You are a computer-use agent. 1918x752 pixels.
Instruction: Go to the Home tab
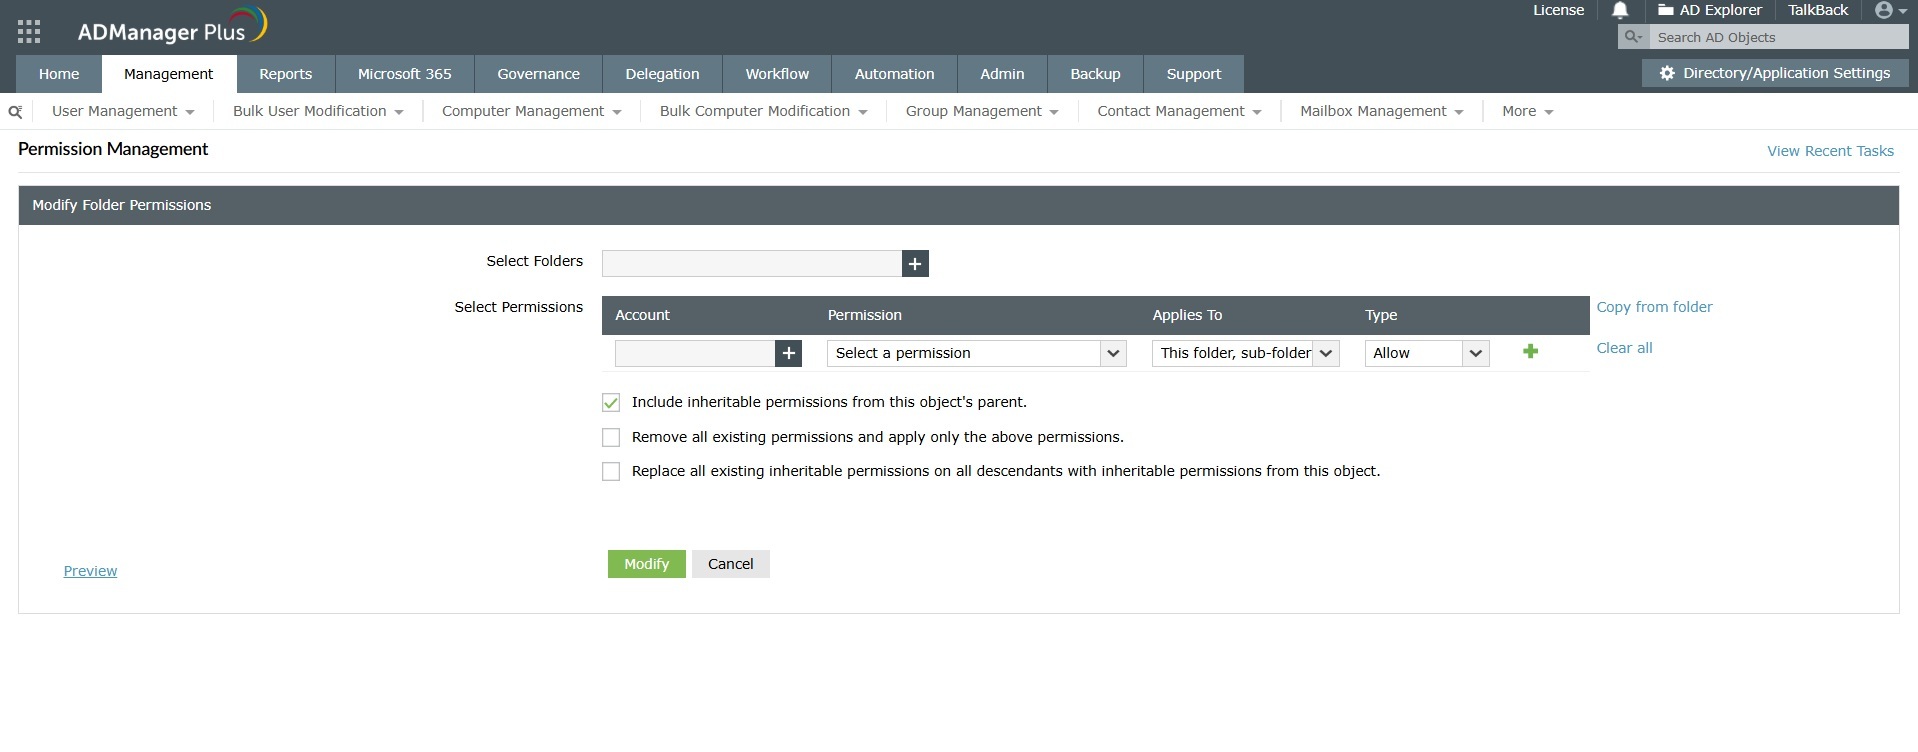pyautogui.click(x=59, y=74)
